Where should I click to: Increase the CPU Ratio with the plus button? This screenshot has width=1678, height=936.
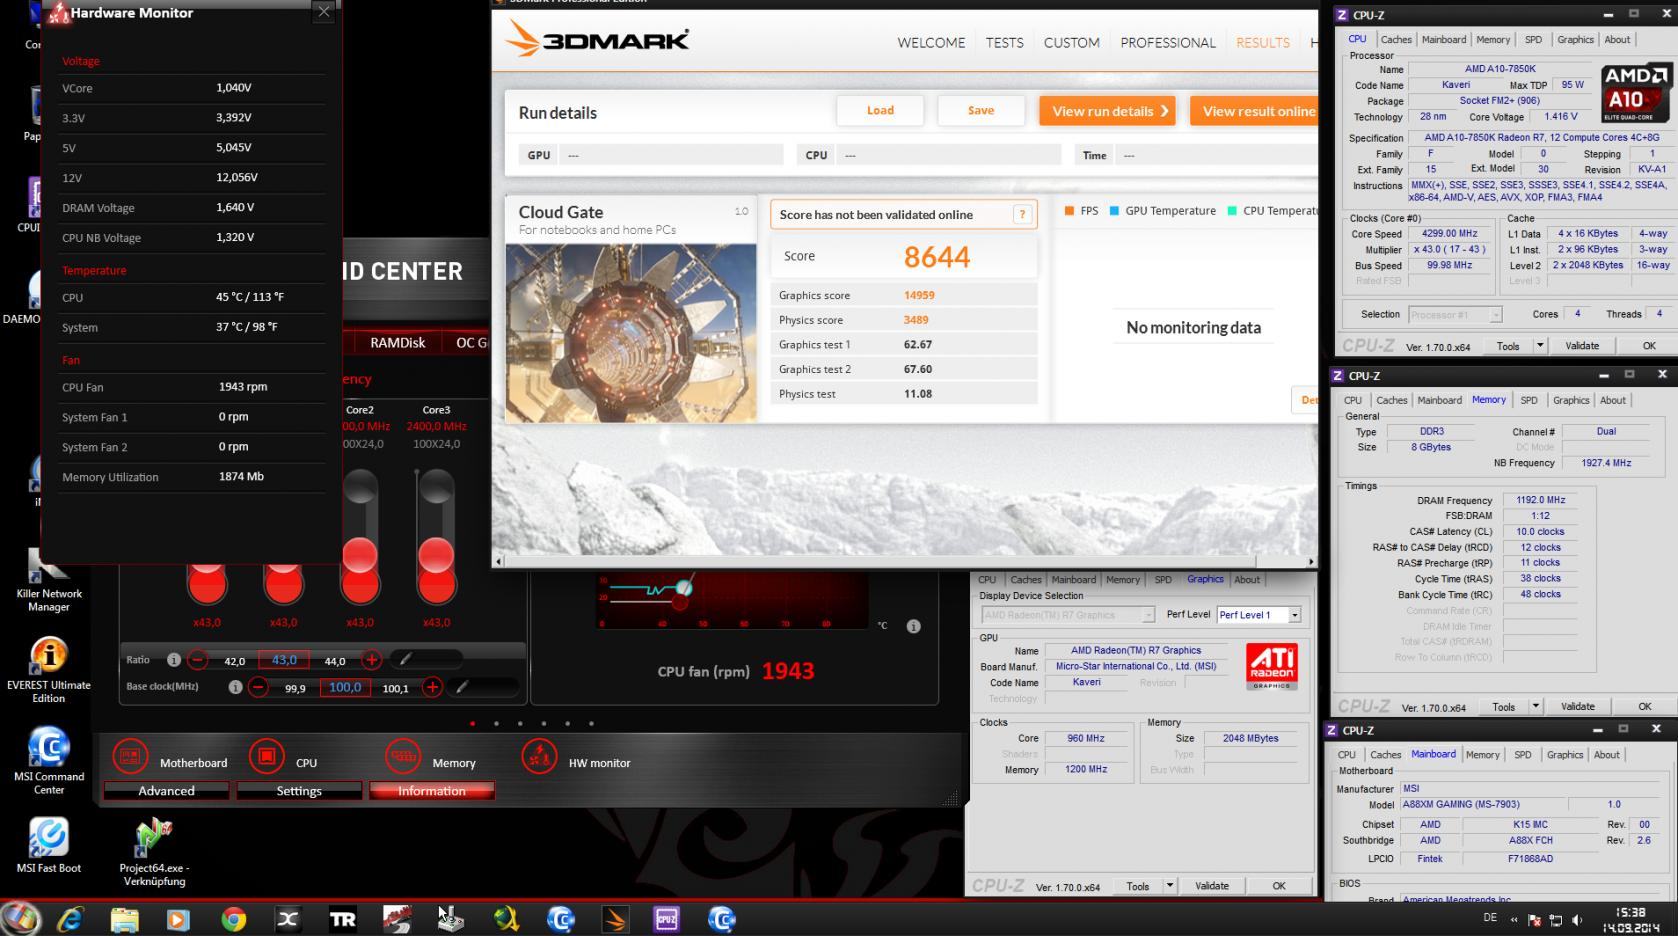point(371,660)
